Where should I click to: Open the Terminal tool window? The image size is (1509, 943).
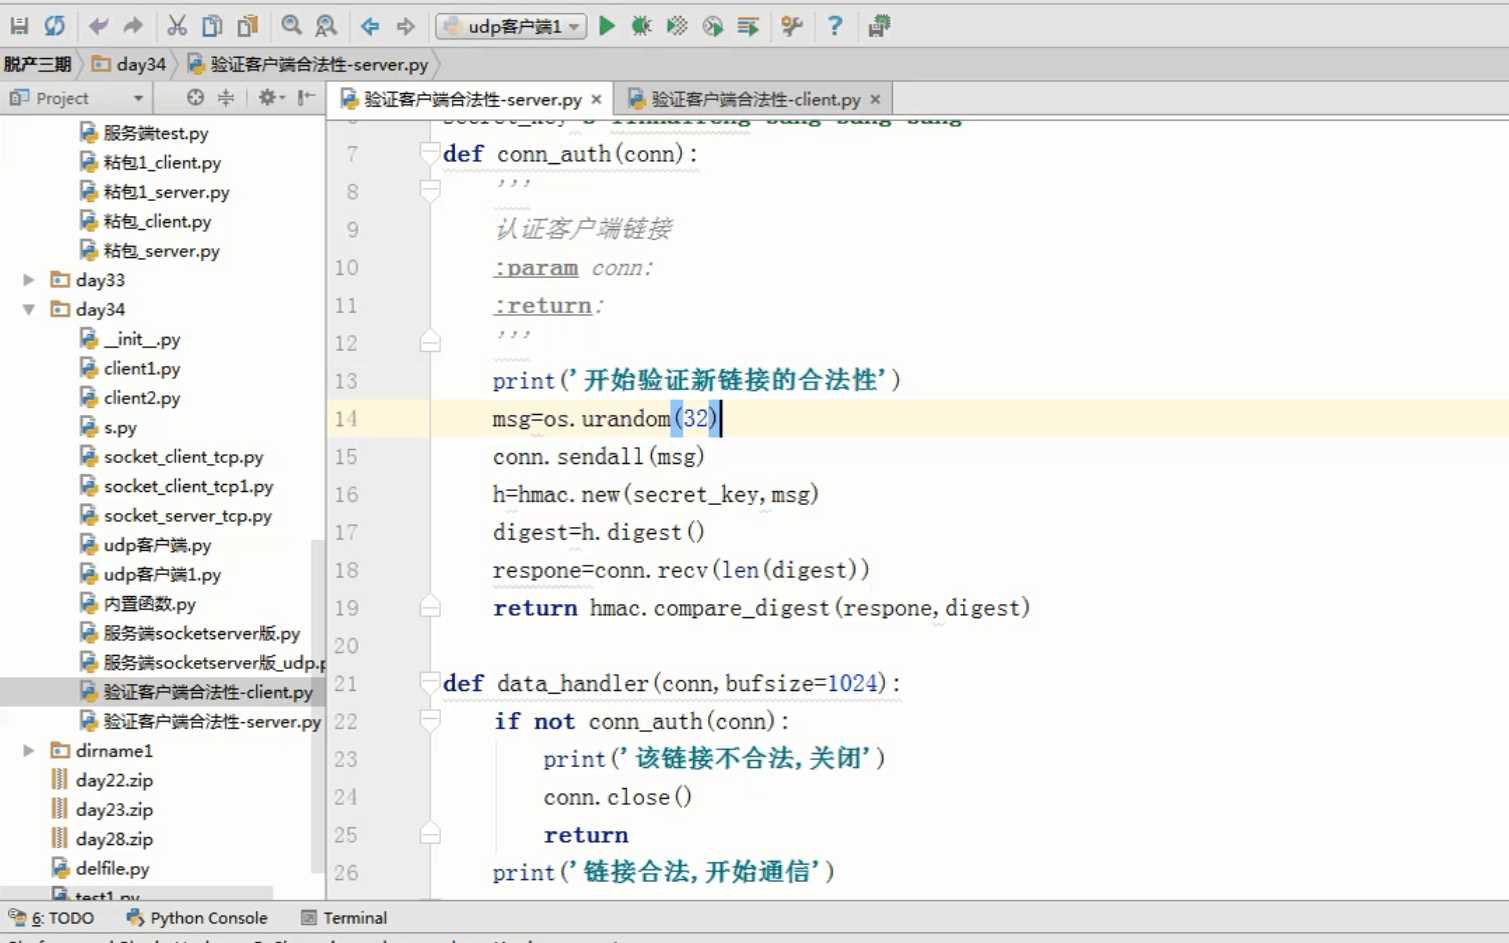[x=344, y=918]
